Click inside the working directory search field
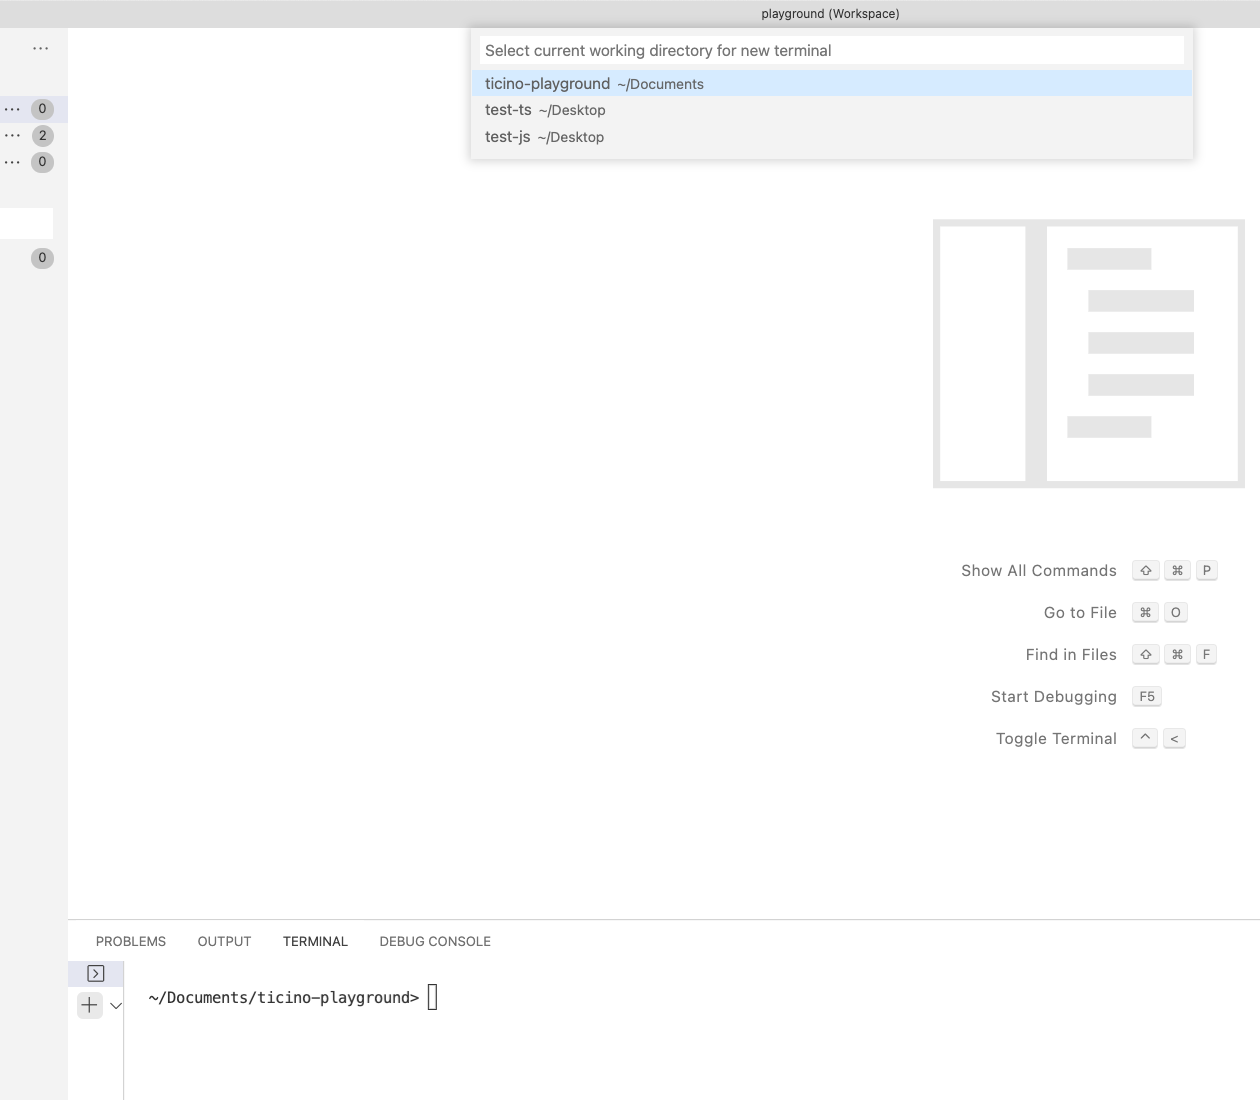This screenshot has height=1100, width=1260. click(831, 49)
